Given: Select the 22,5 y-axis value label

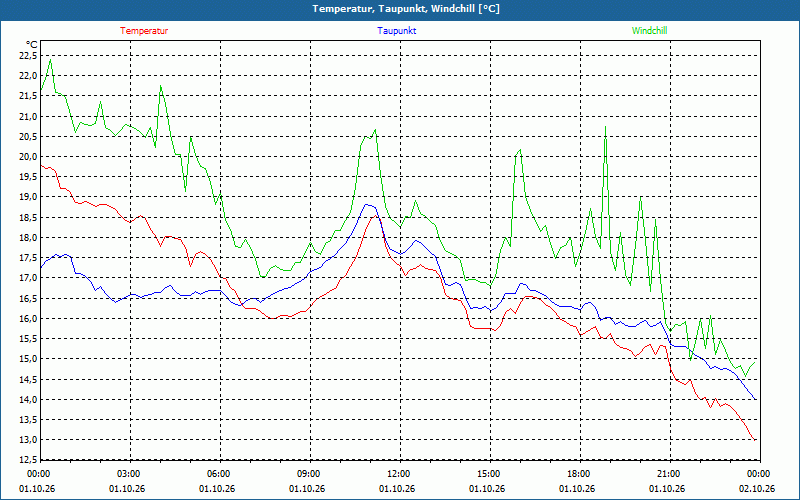Looking at the screenshot, I should (28, 56).
